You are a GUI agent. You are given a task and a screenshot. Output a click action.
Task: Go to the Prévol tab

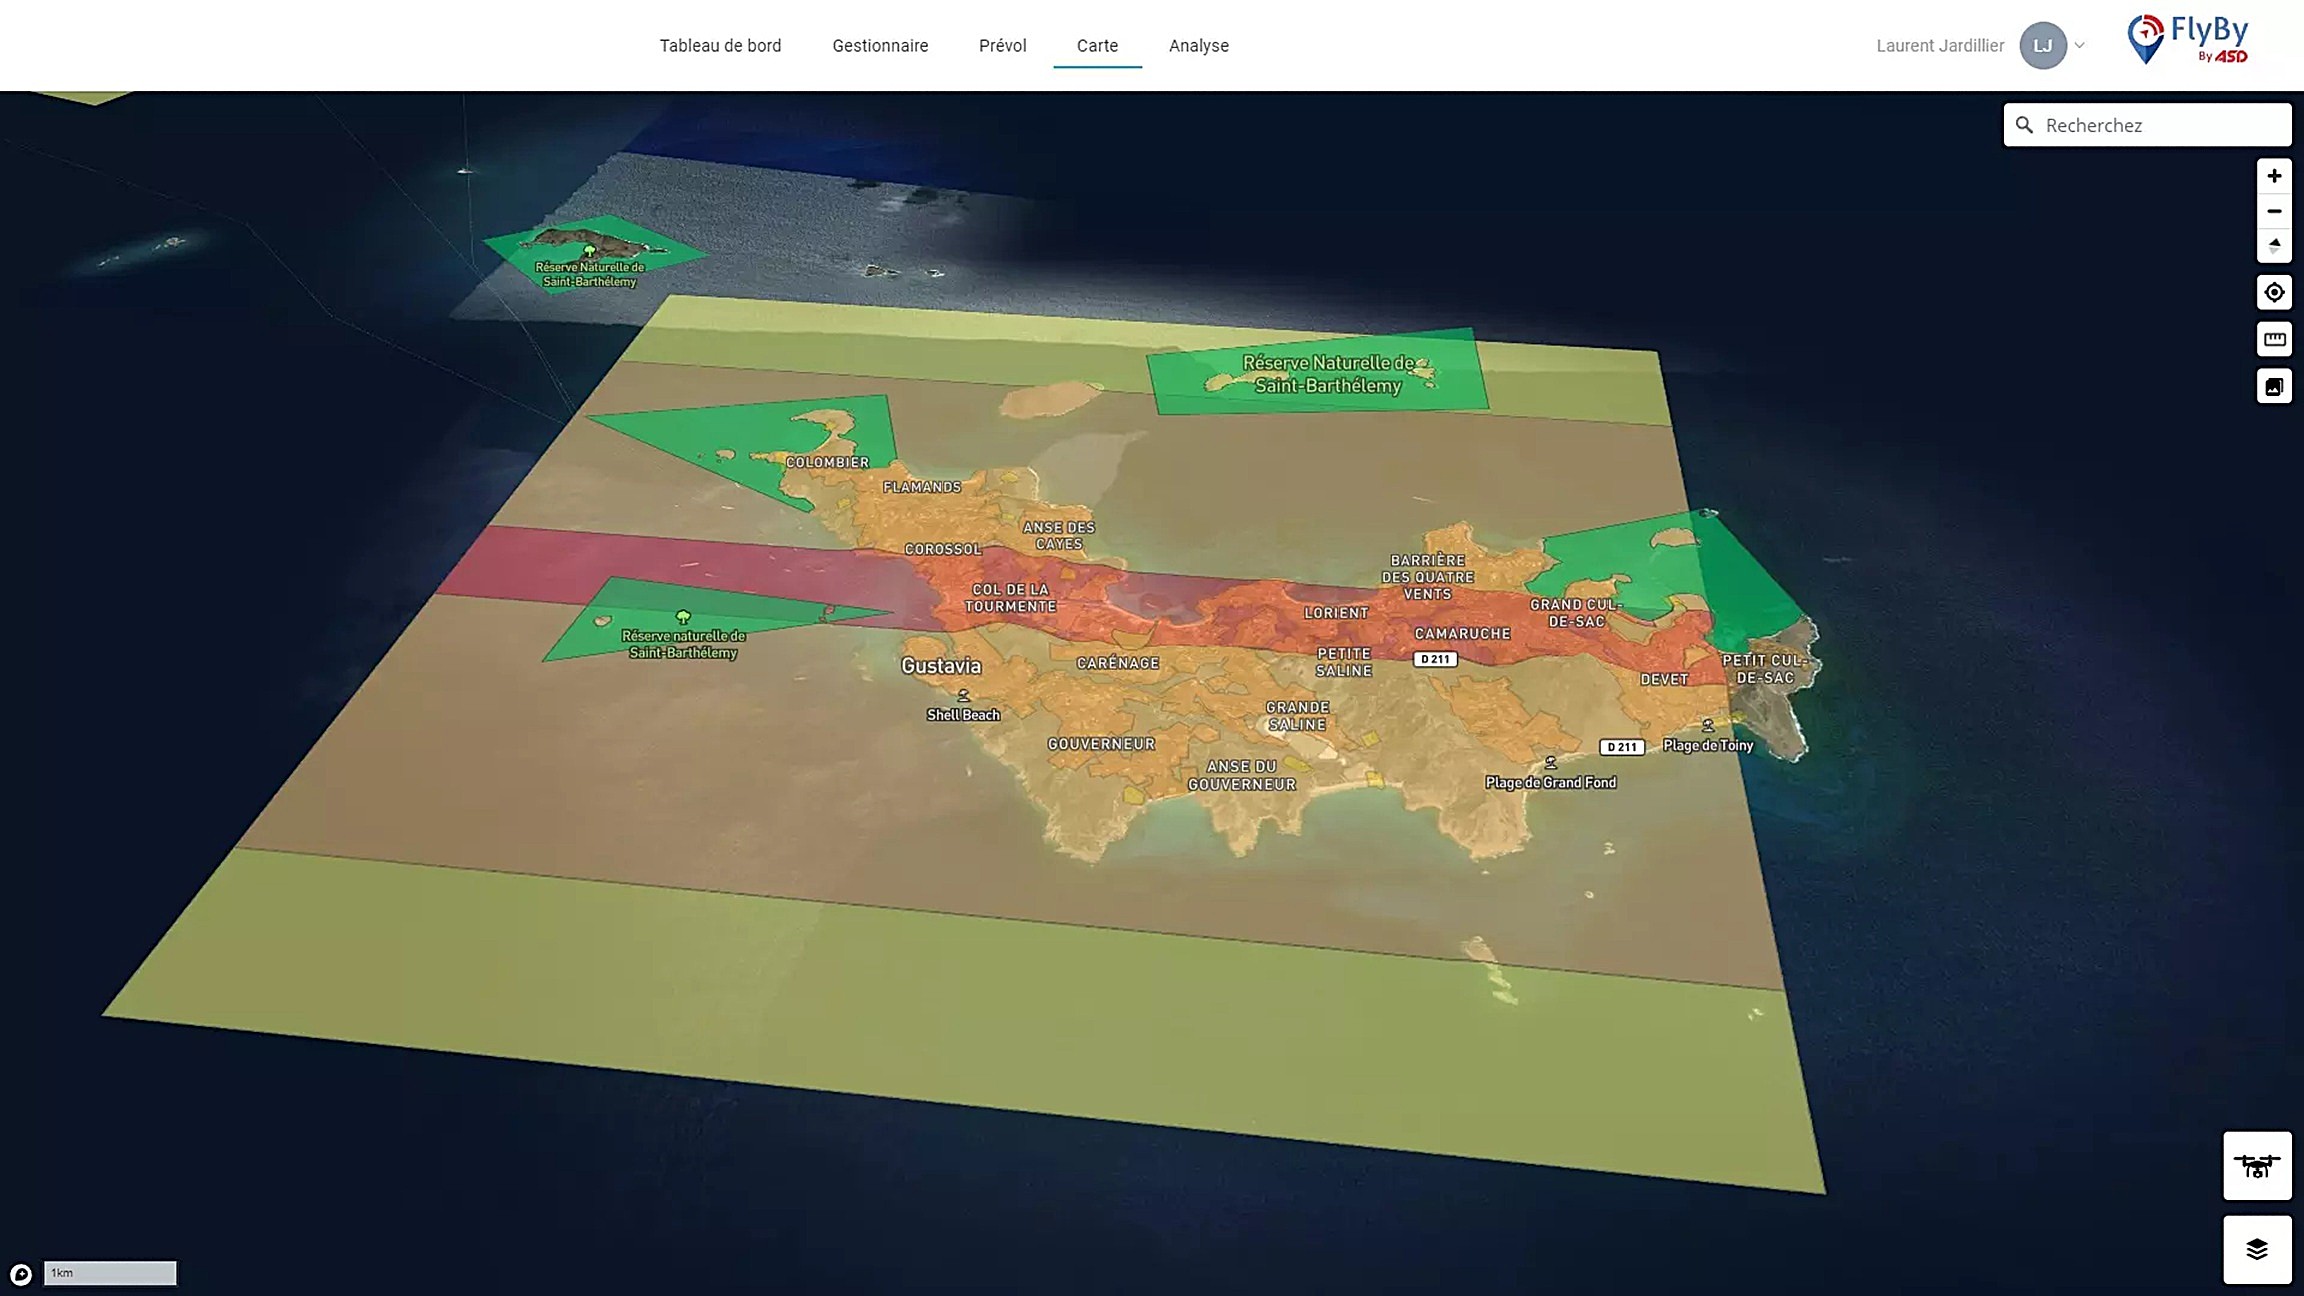pos(1002,46)
